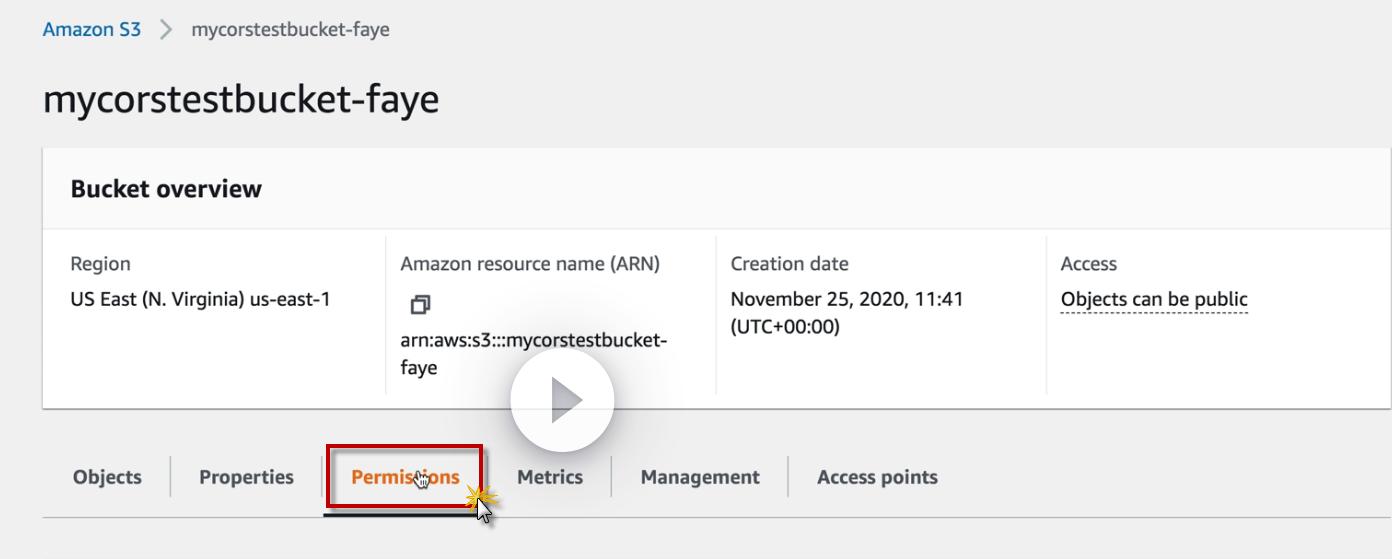Click the Region column label
Screen dimensions: 1392x559
(100, 264)
